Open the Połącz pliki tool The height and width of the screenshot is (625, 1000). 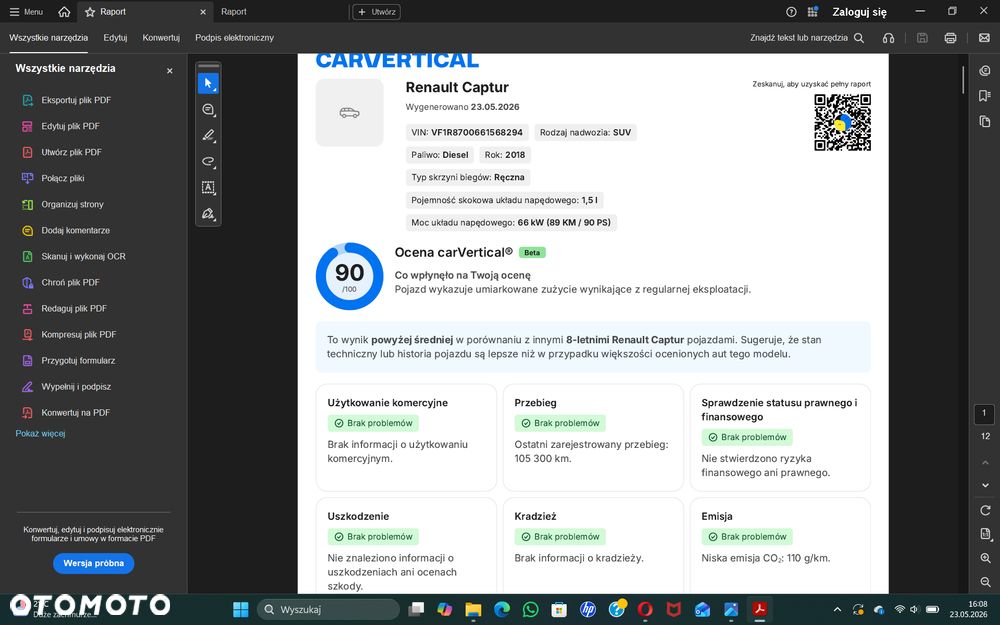point(53,179)
